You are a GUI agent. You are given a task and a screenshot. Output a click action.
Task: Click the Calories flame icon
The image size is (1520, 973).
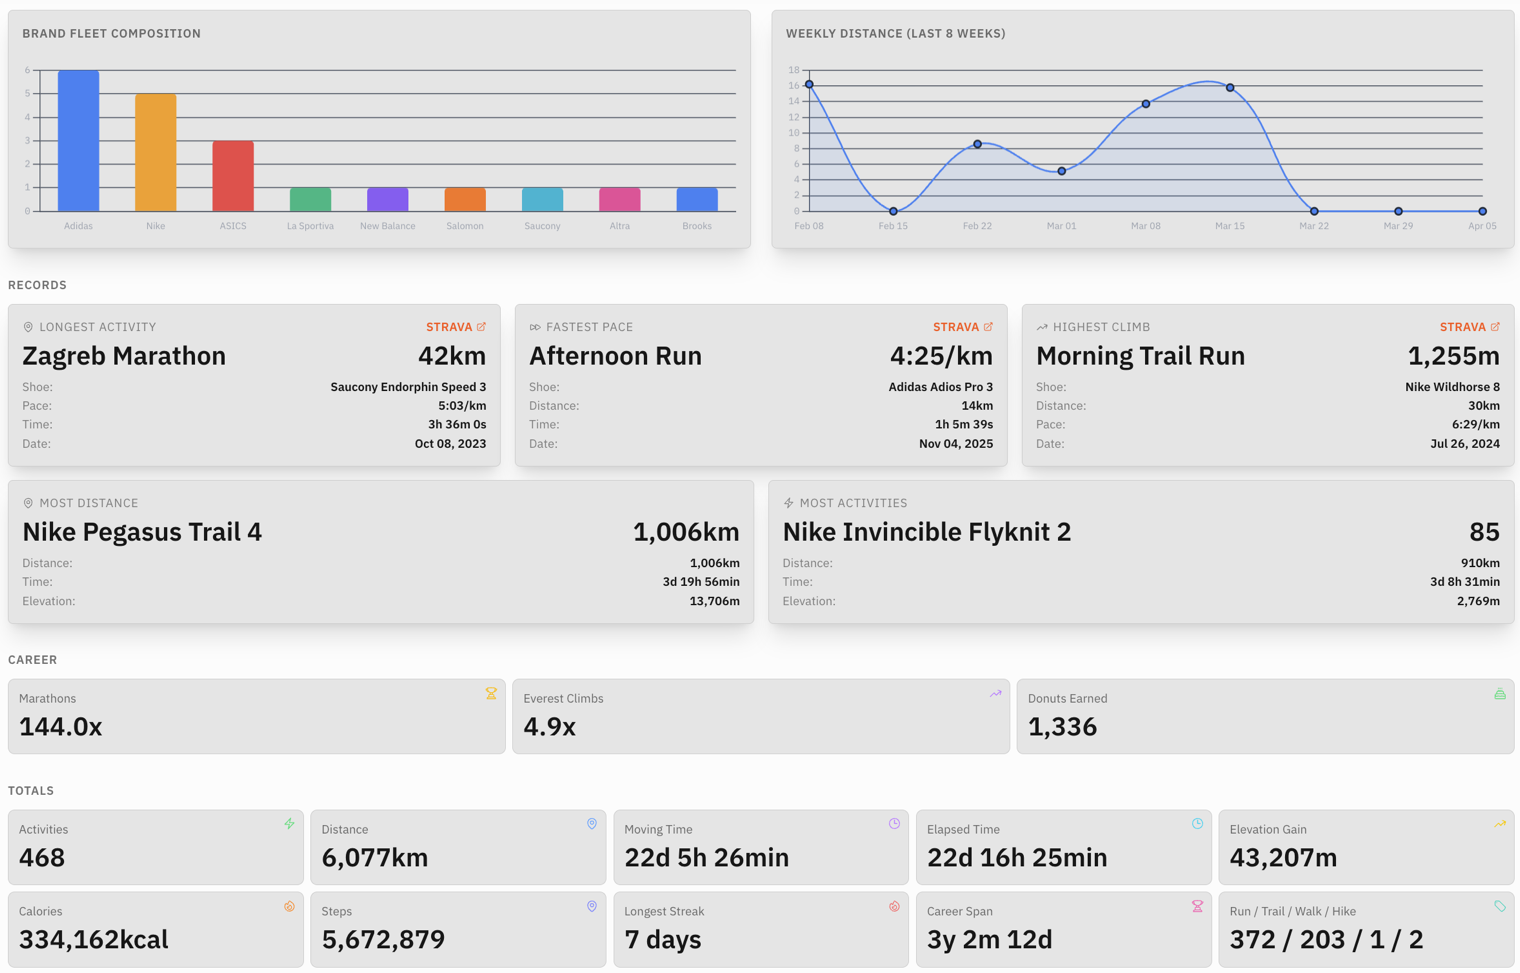pos(289,906)
